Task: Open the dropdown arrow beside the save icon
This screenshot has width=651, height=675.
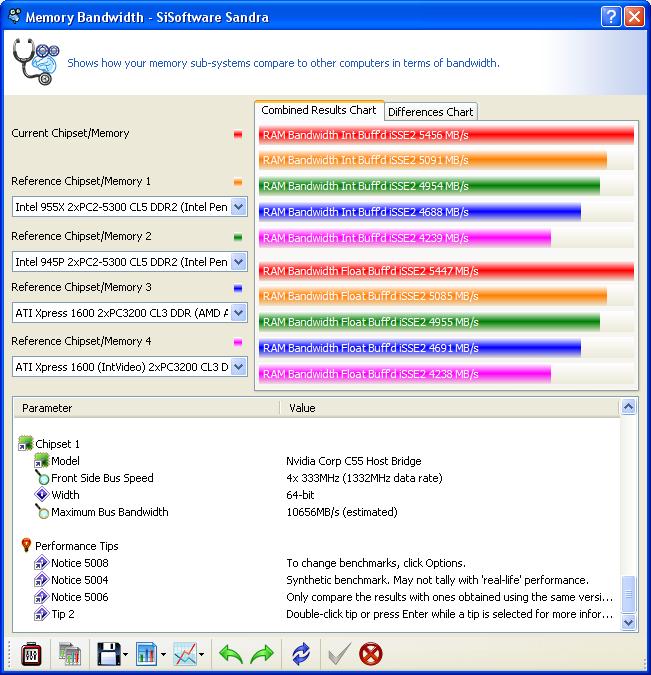Action: pos(125,655)
